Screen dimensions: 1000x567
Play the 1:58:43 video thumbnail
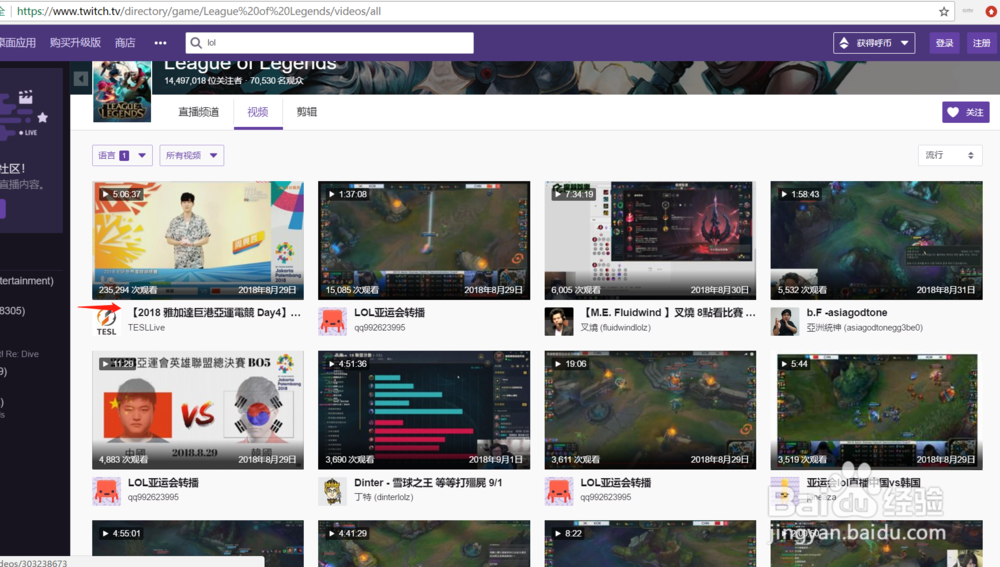click(x=876, y=240)
